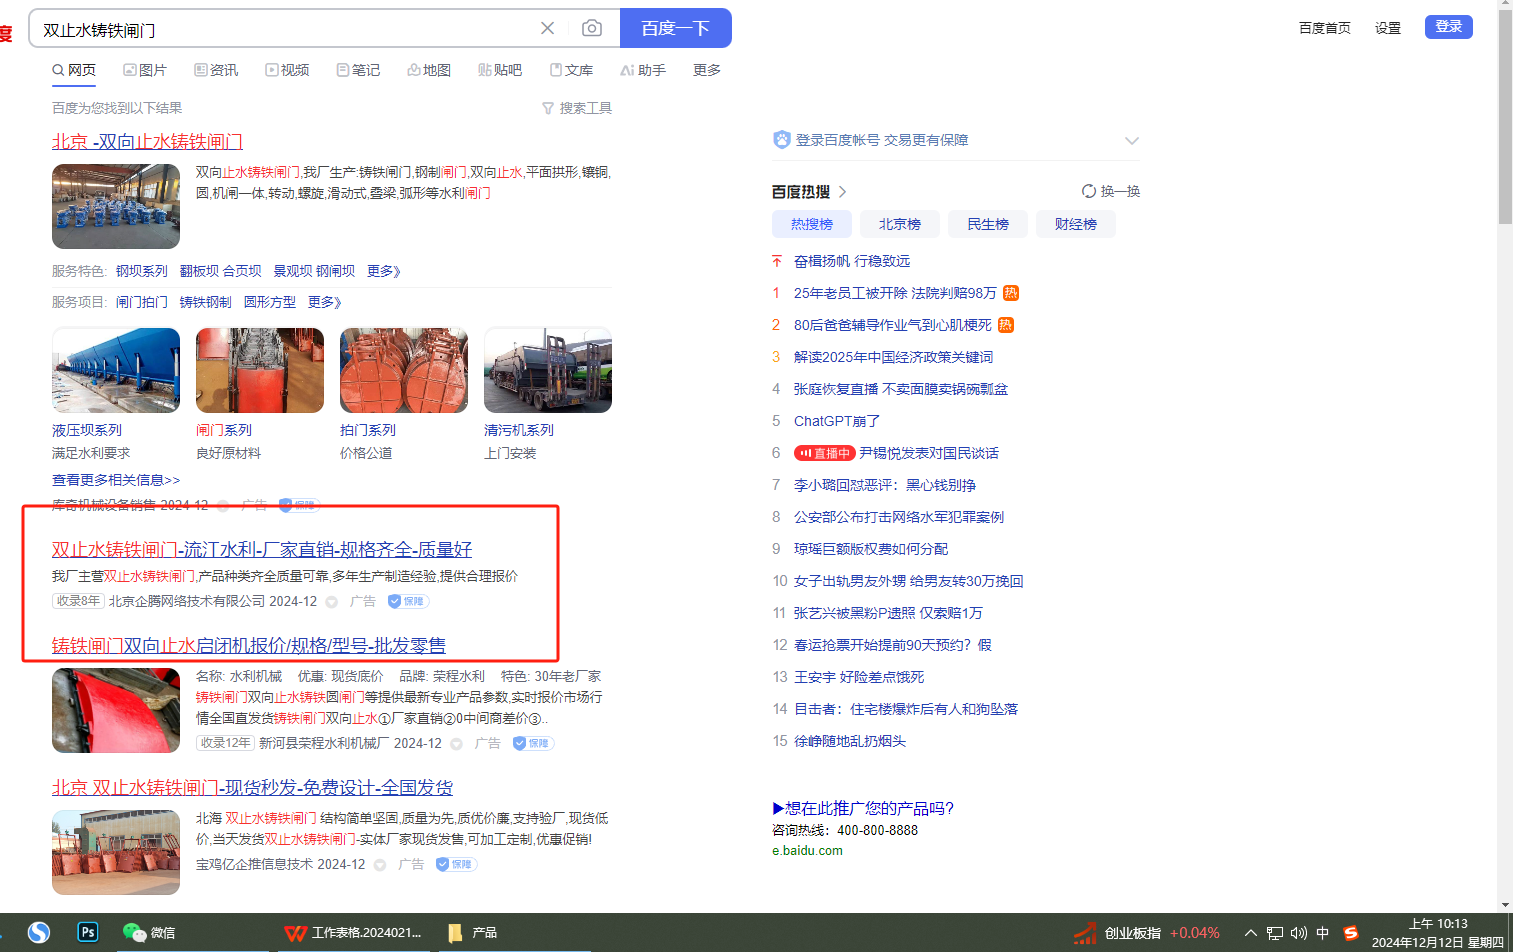
Task: Expand 更多 search categories
Action: pyautogui.click(x=706, y=70)
